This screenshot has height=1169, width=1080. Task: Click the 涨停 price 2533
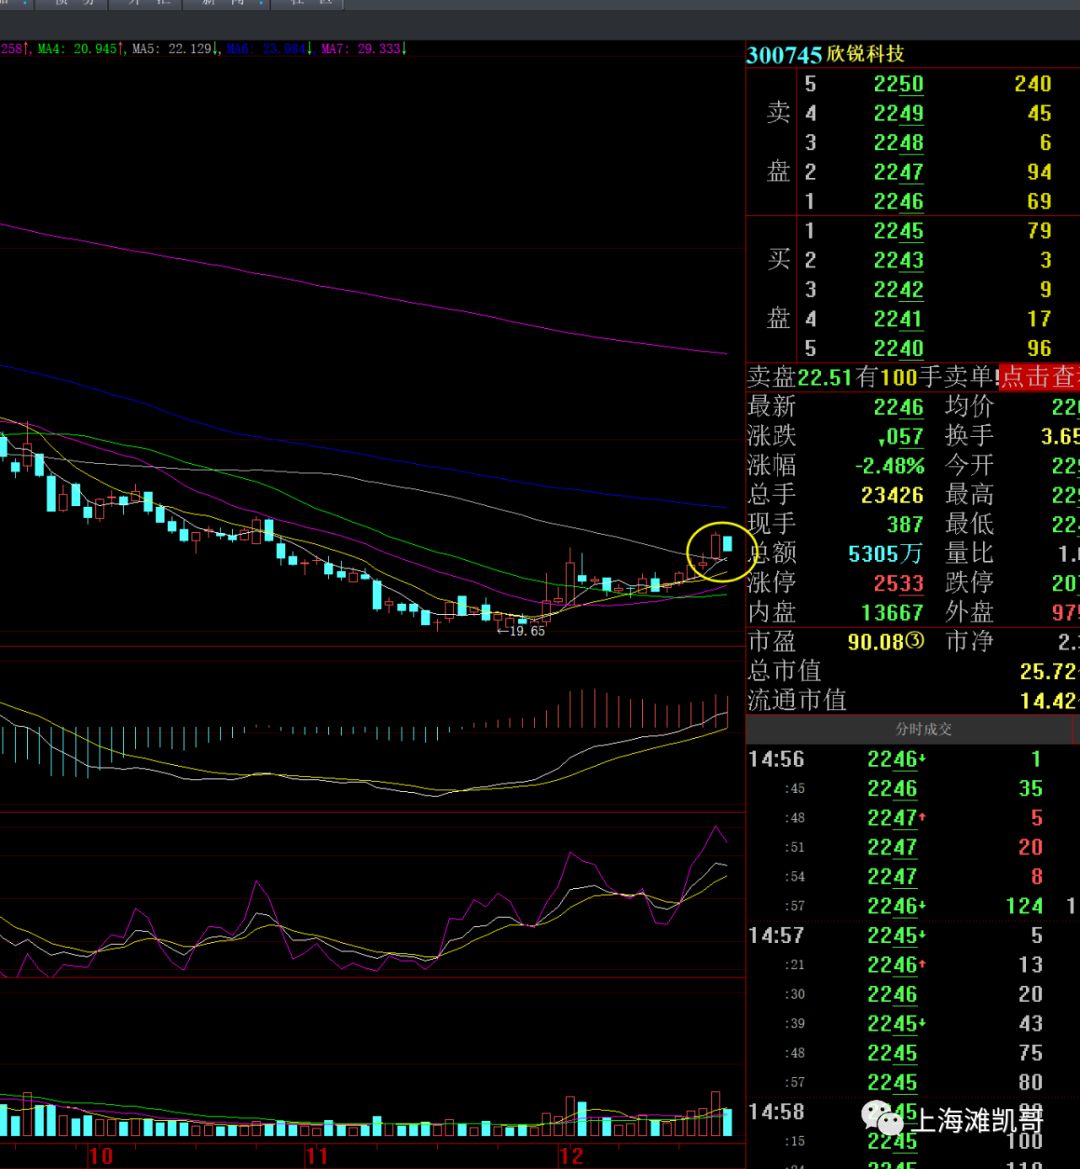[x=898, y=583]
